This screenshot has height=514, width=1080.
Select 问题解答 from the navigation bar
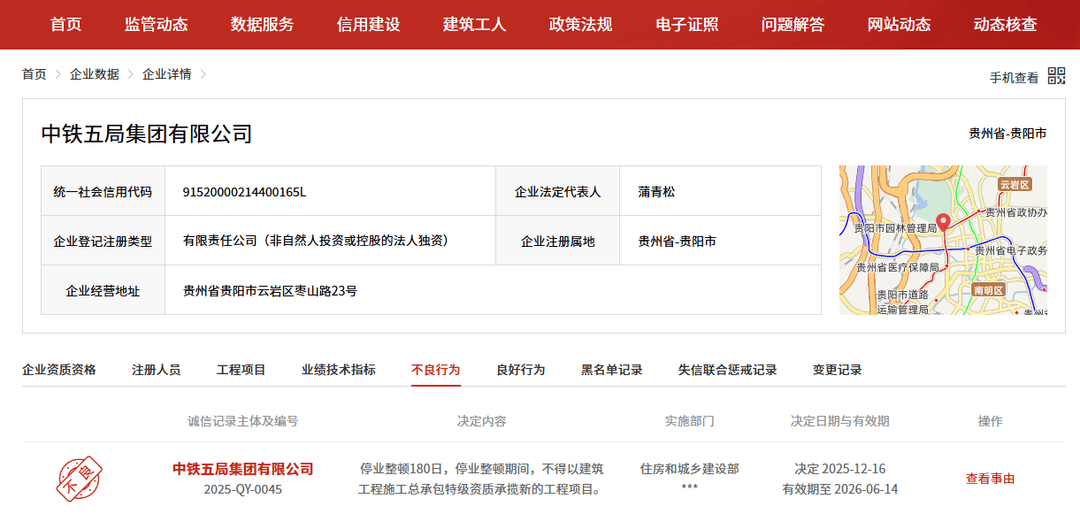[793, 24]
